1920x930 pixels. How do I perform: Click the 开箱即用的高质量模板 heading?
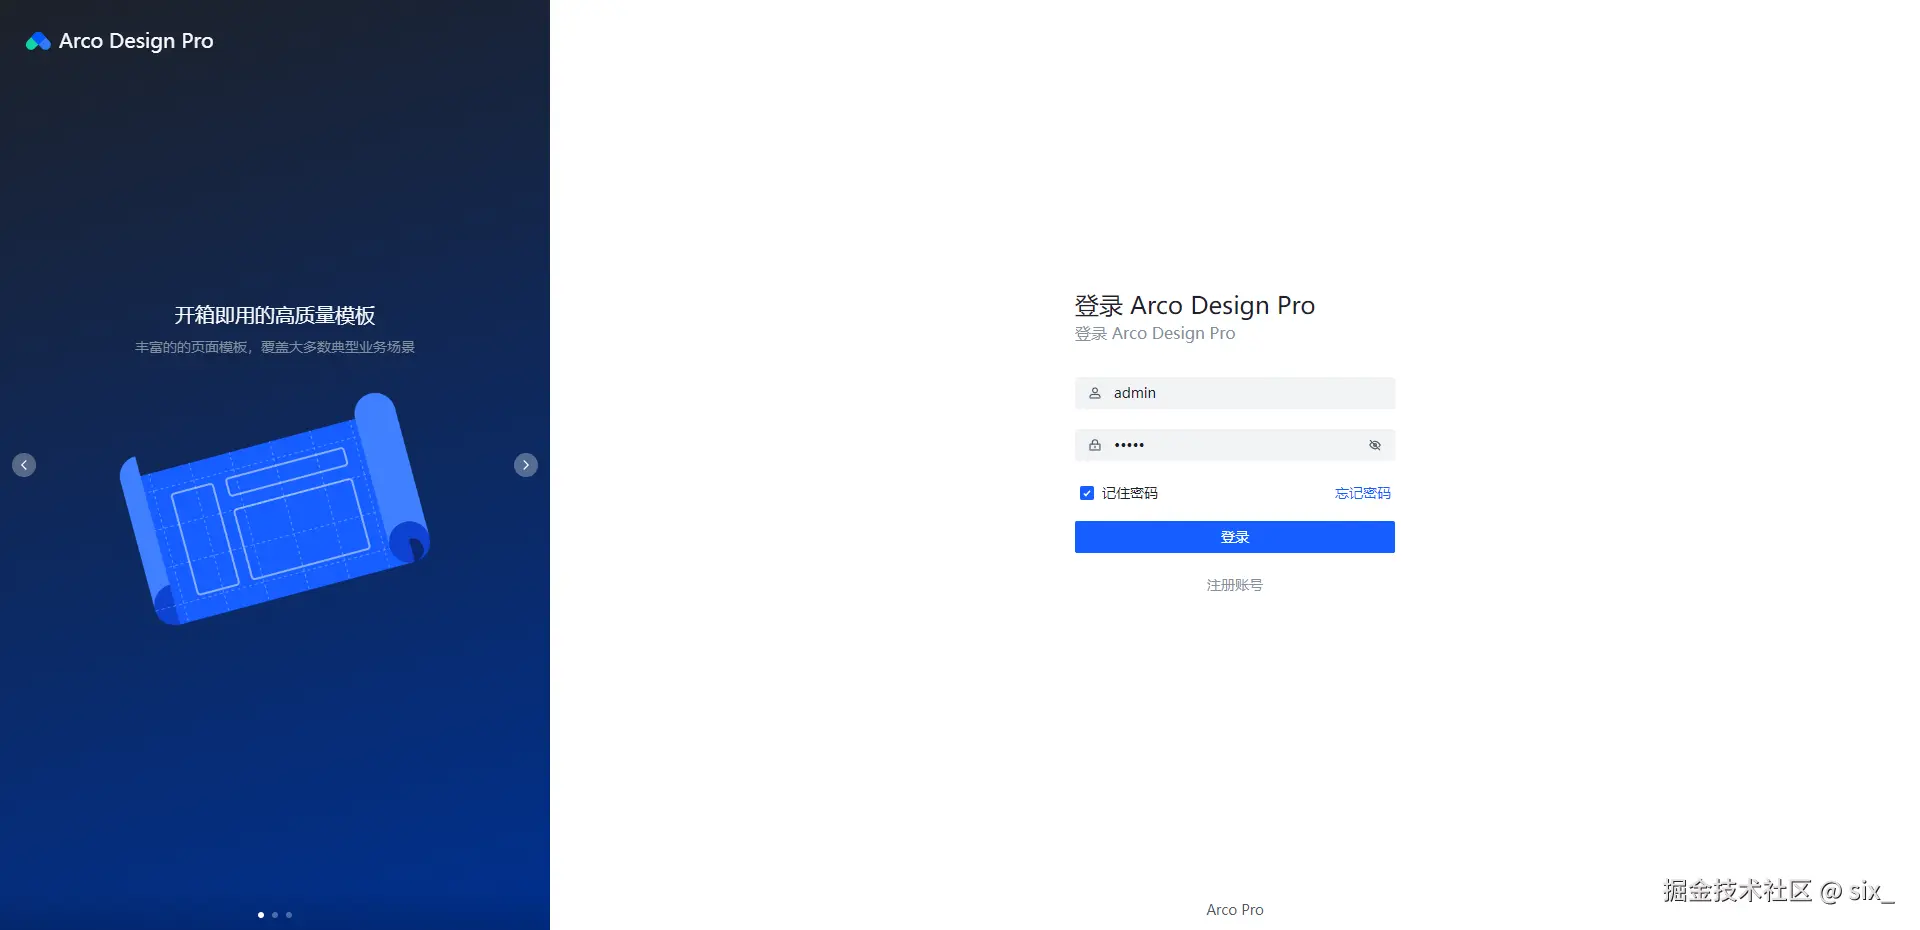point(275,315)
